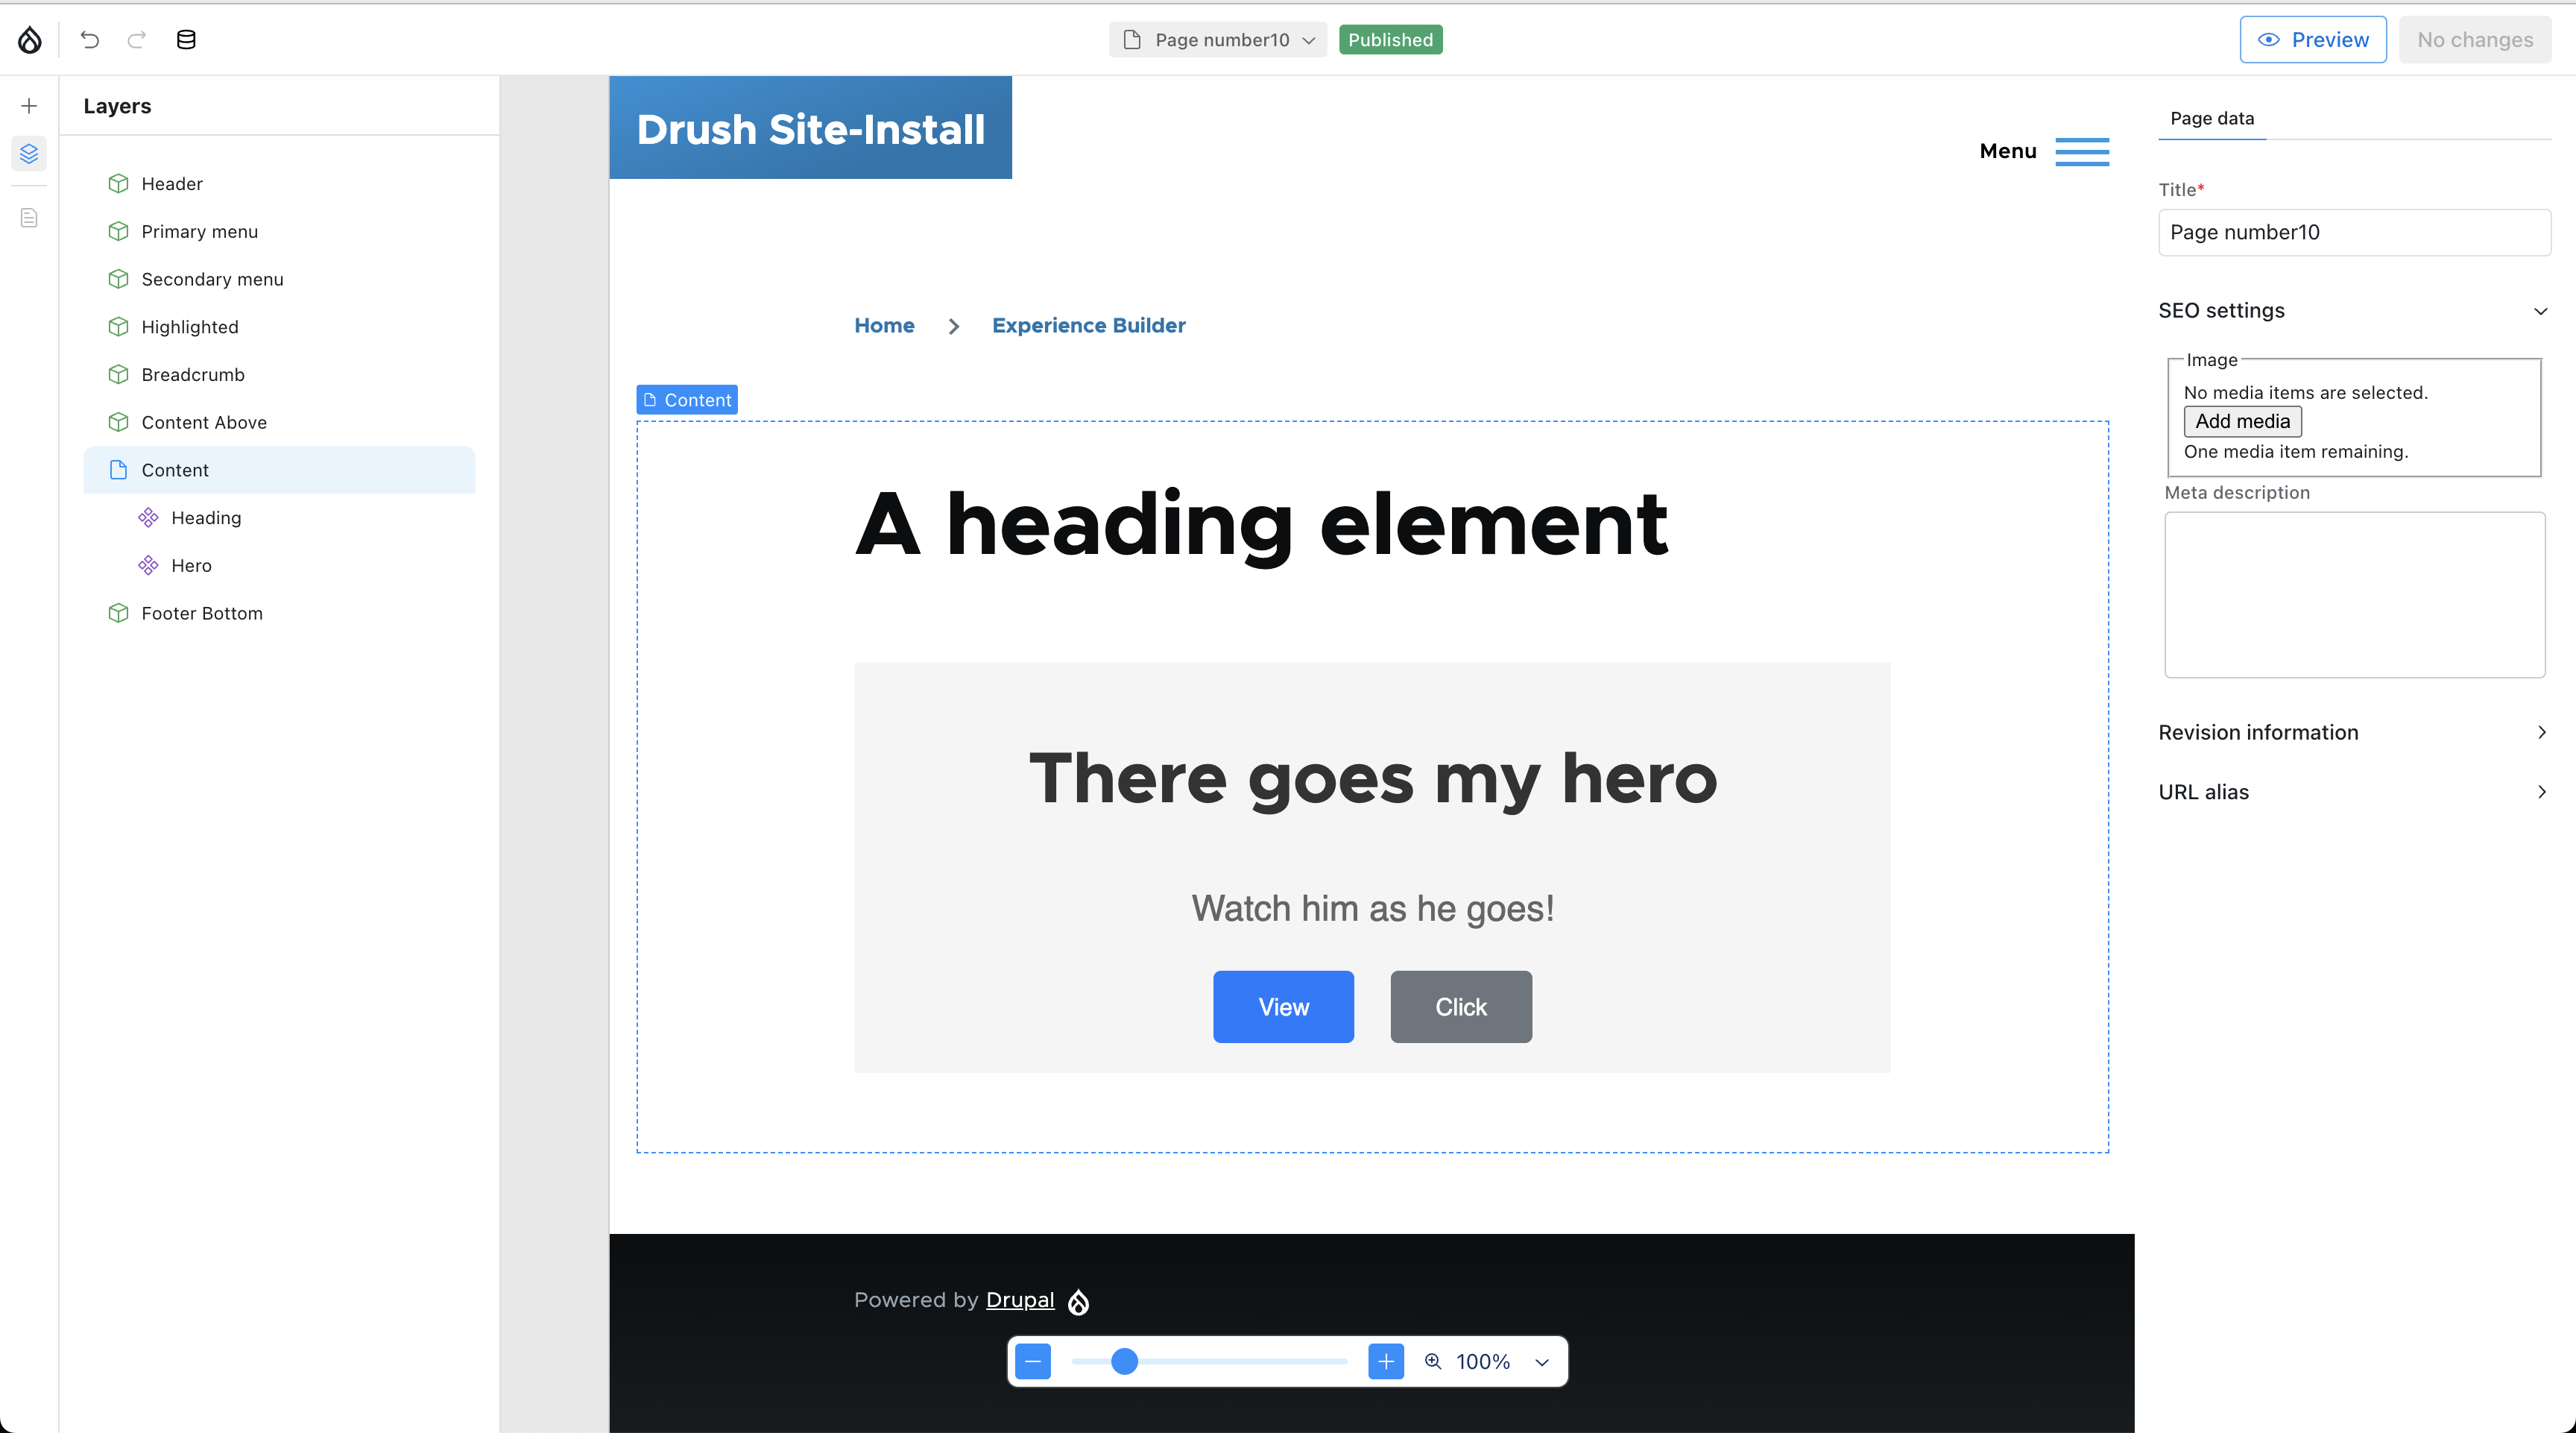2576x1433 pixels.
Task: Click the Secondary menu cube icon
Action: tap(119, 279)
